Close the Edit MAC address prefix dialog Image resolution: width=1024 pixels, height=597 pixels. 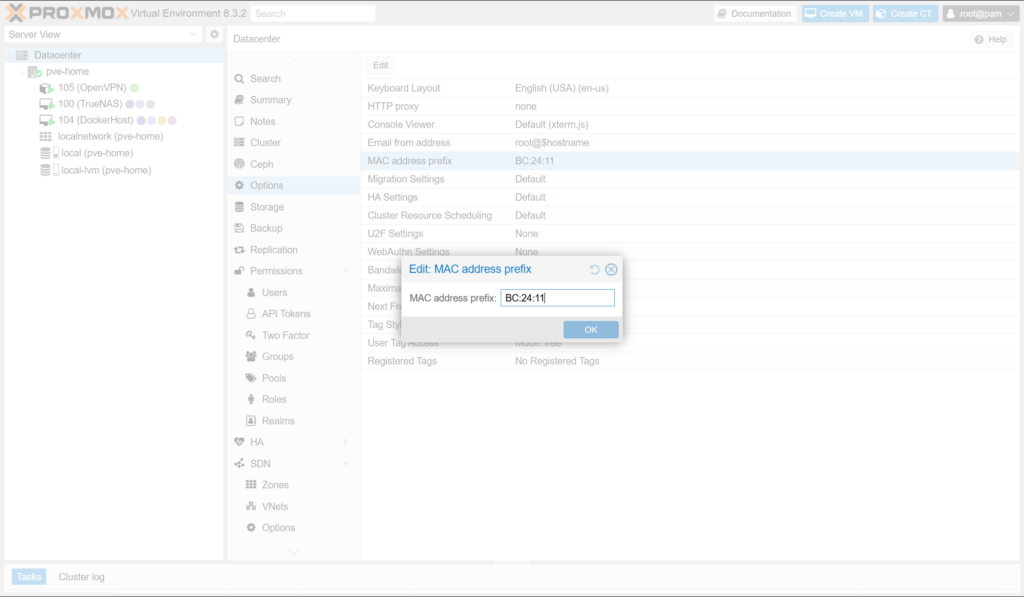click(611, 269)
